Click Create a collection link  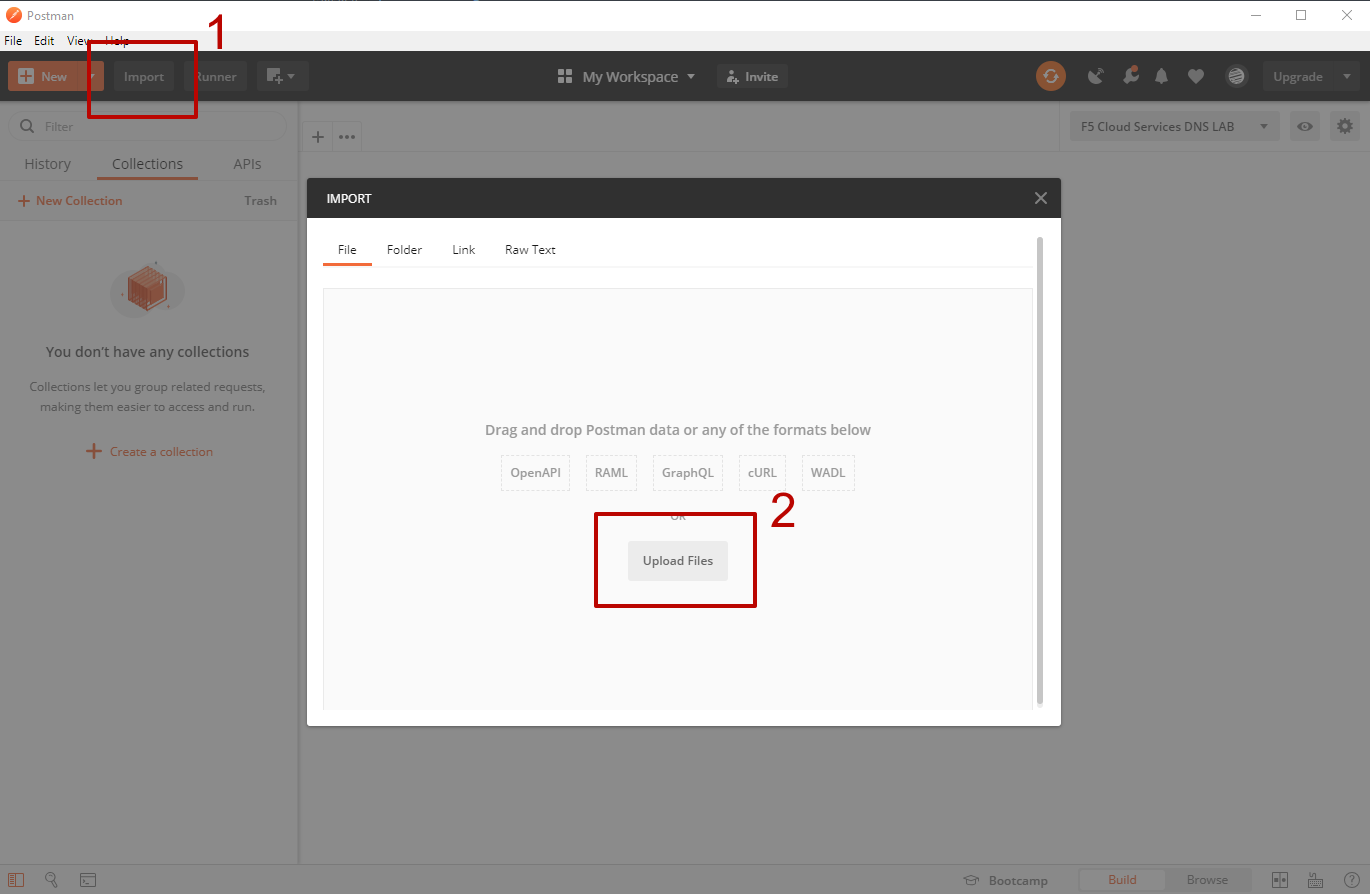[150, 452]
